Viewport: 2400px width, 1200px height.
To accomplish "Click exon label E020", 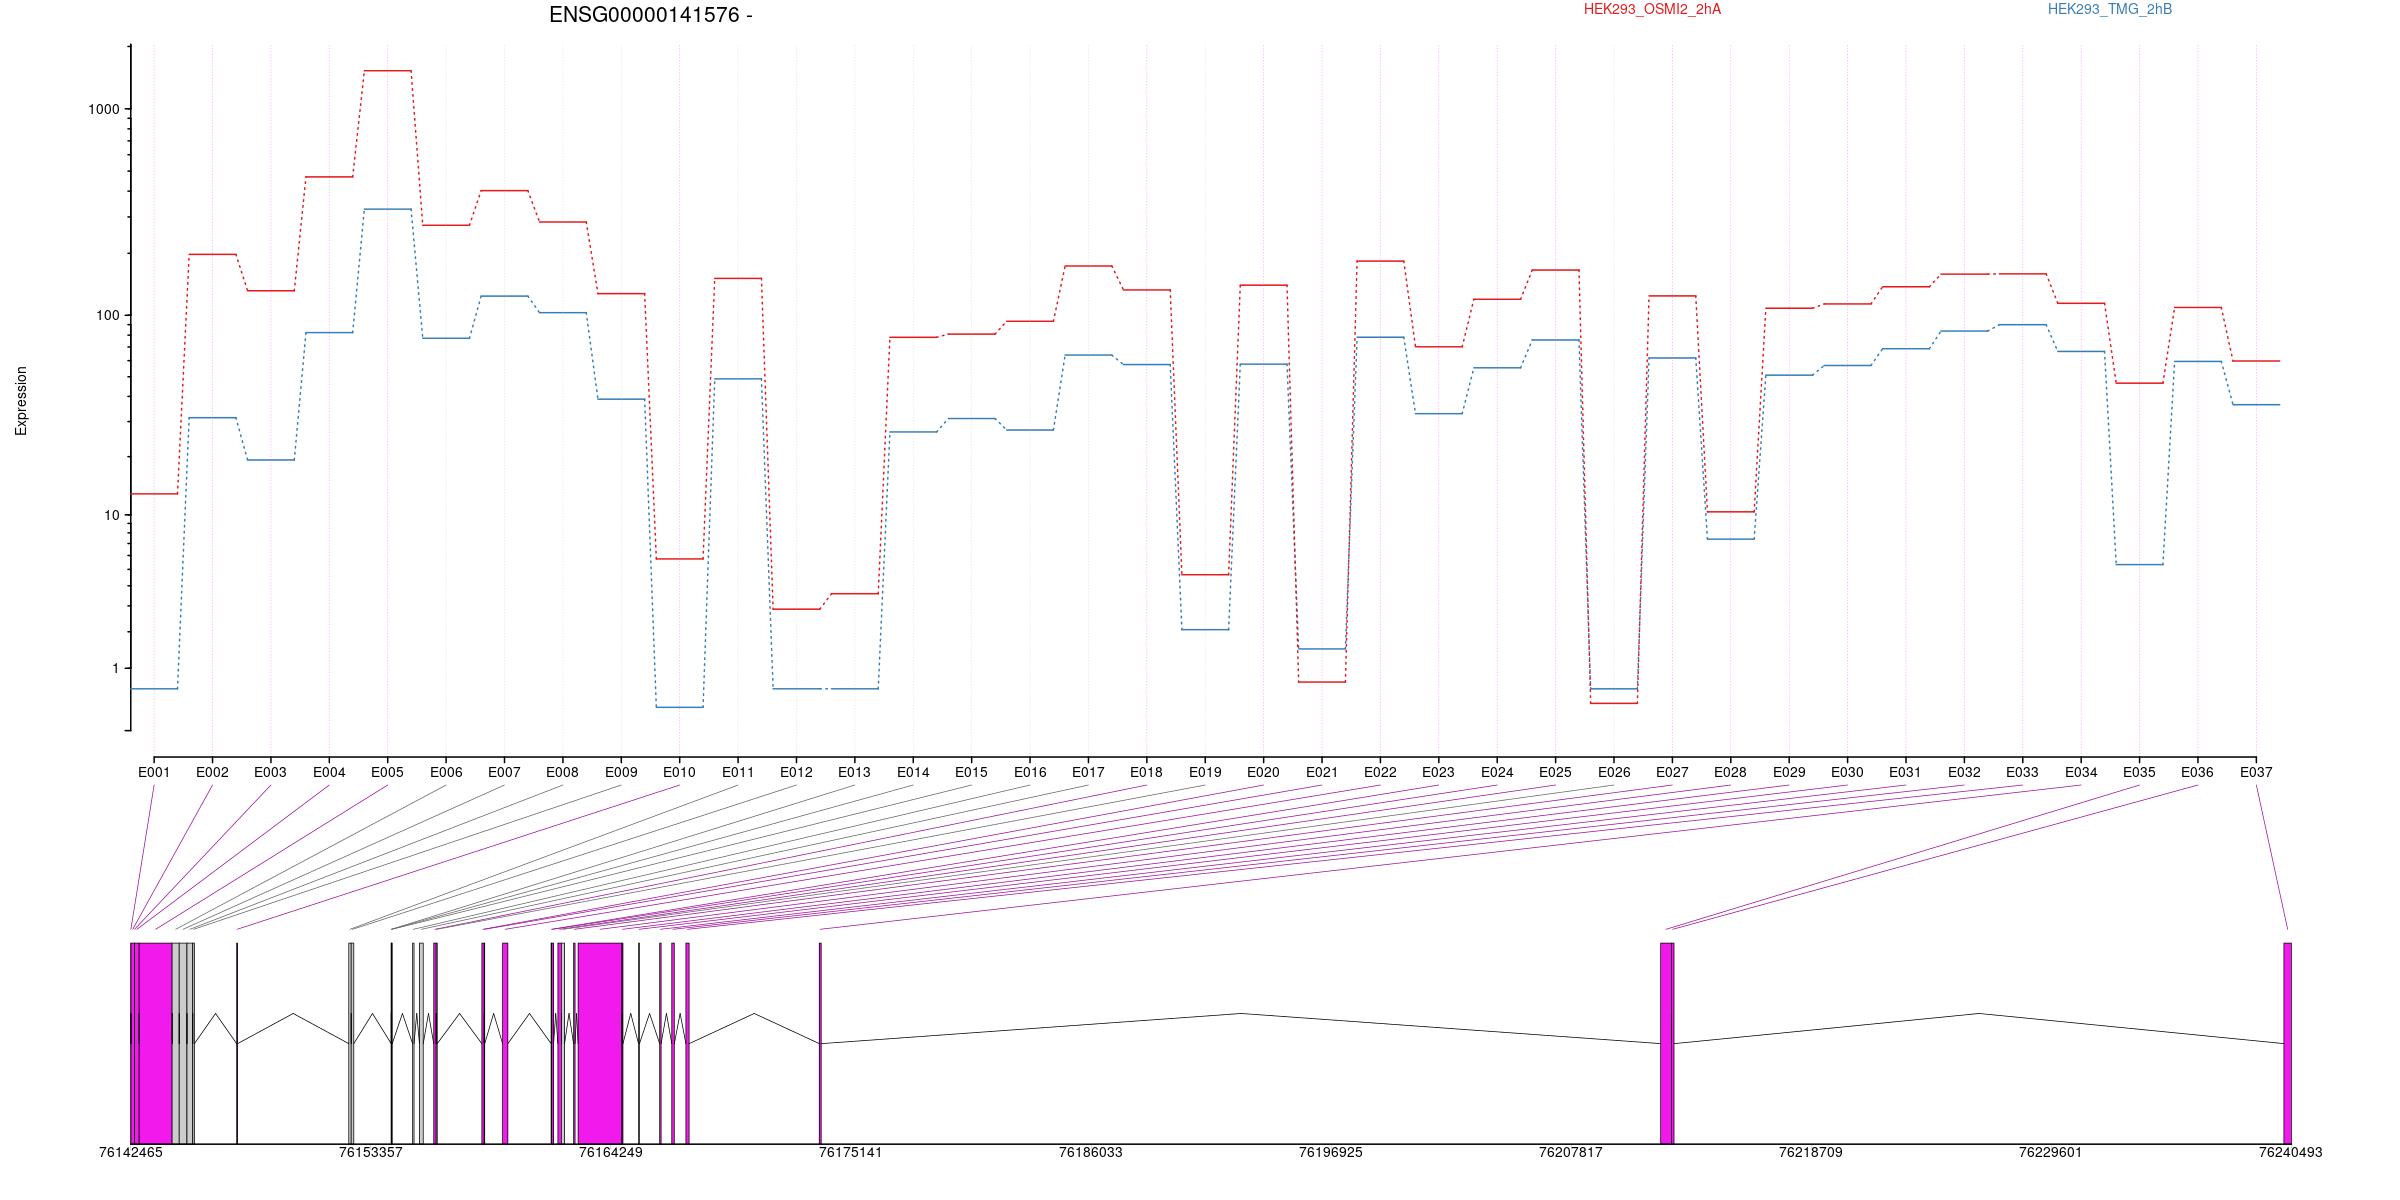I will coord(1263,773).
